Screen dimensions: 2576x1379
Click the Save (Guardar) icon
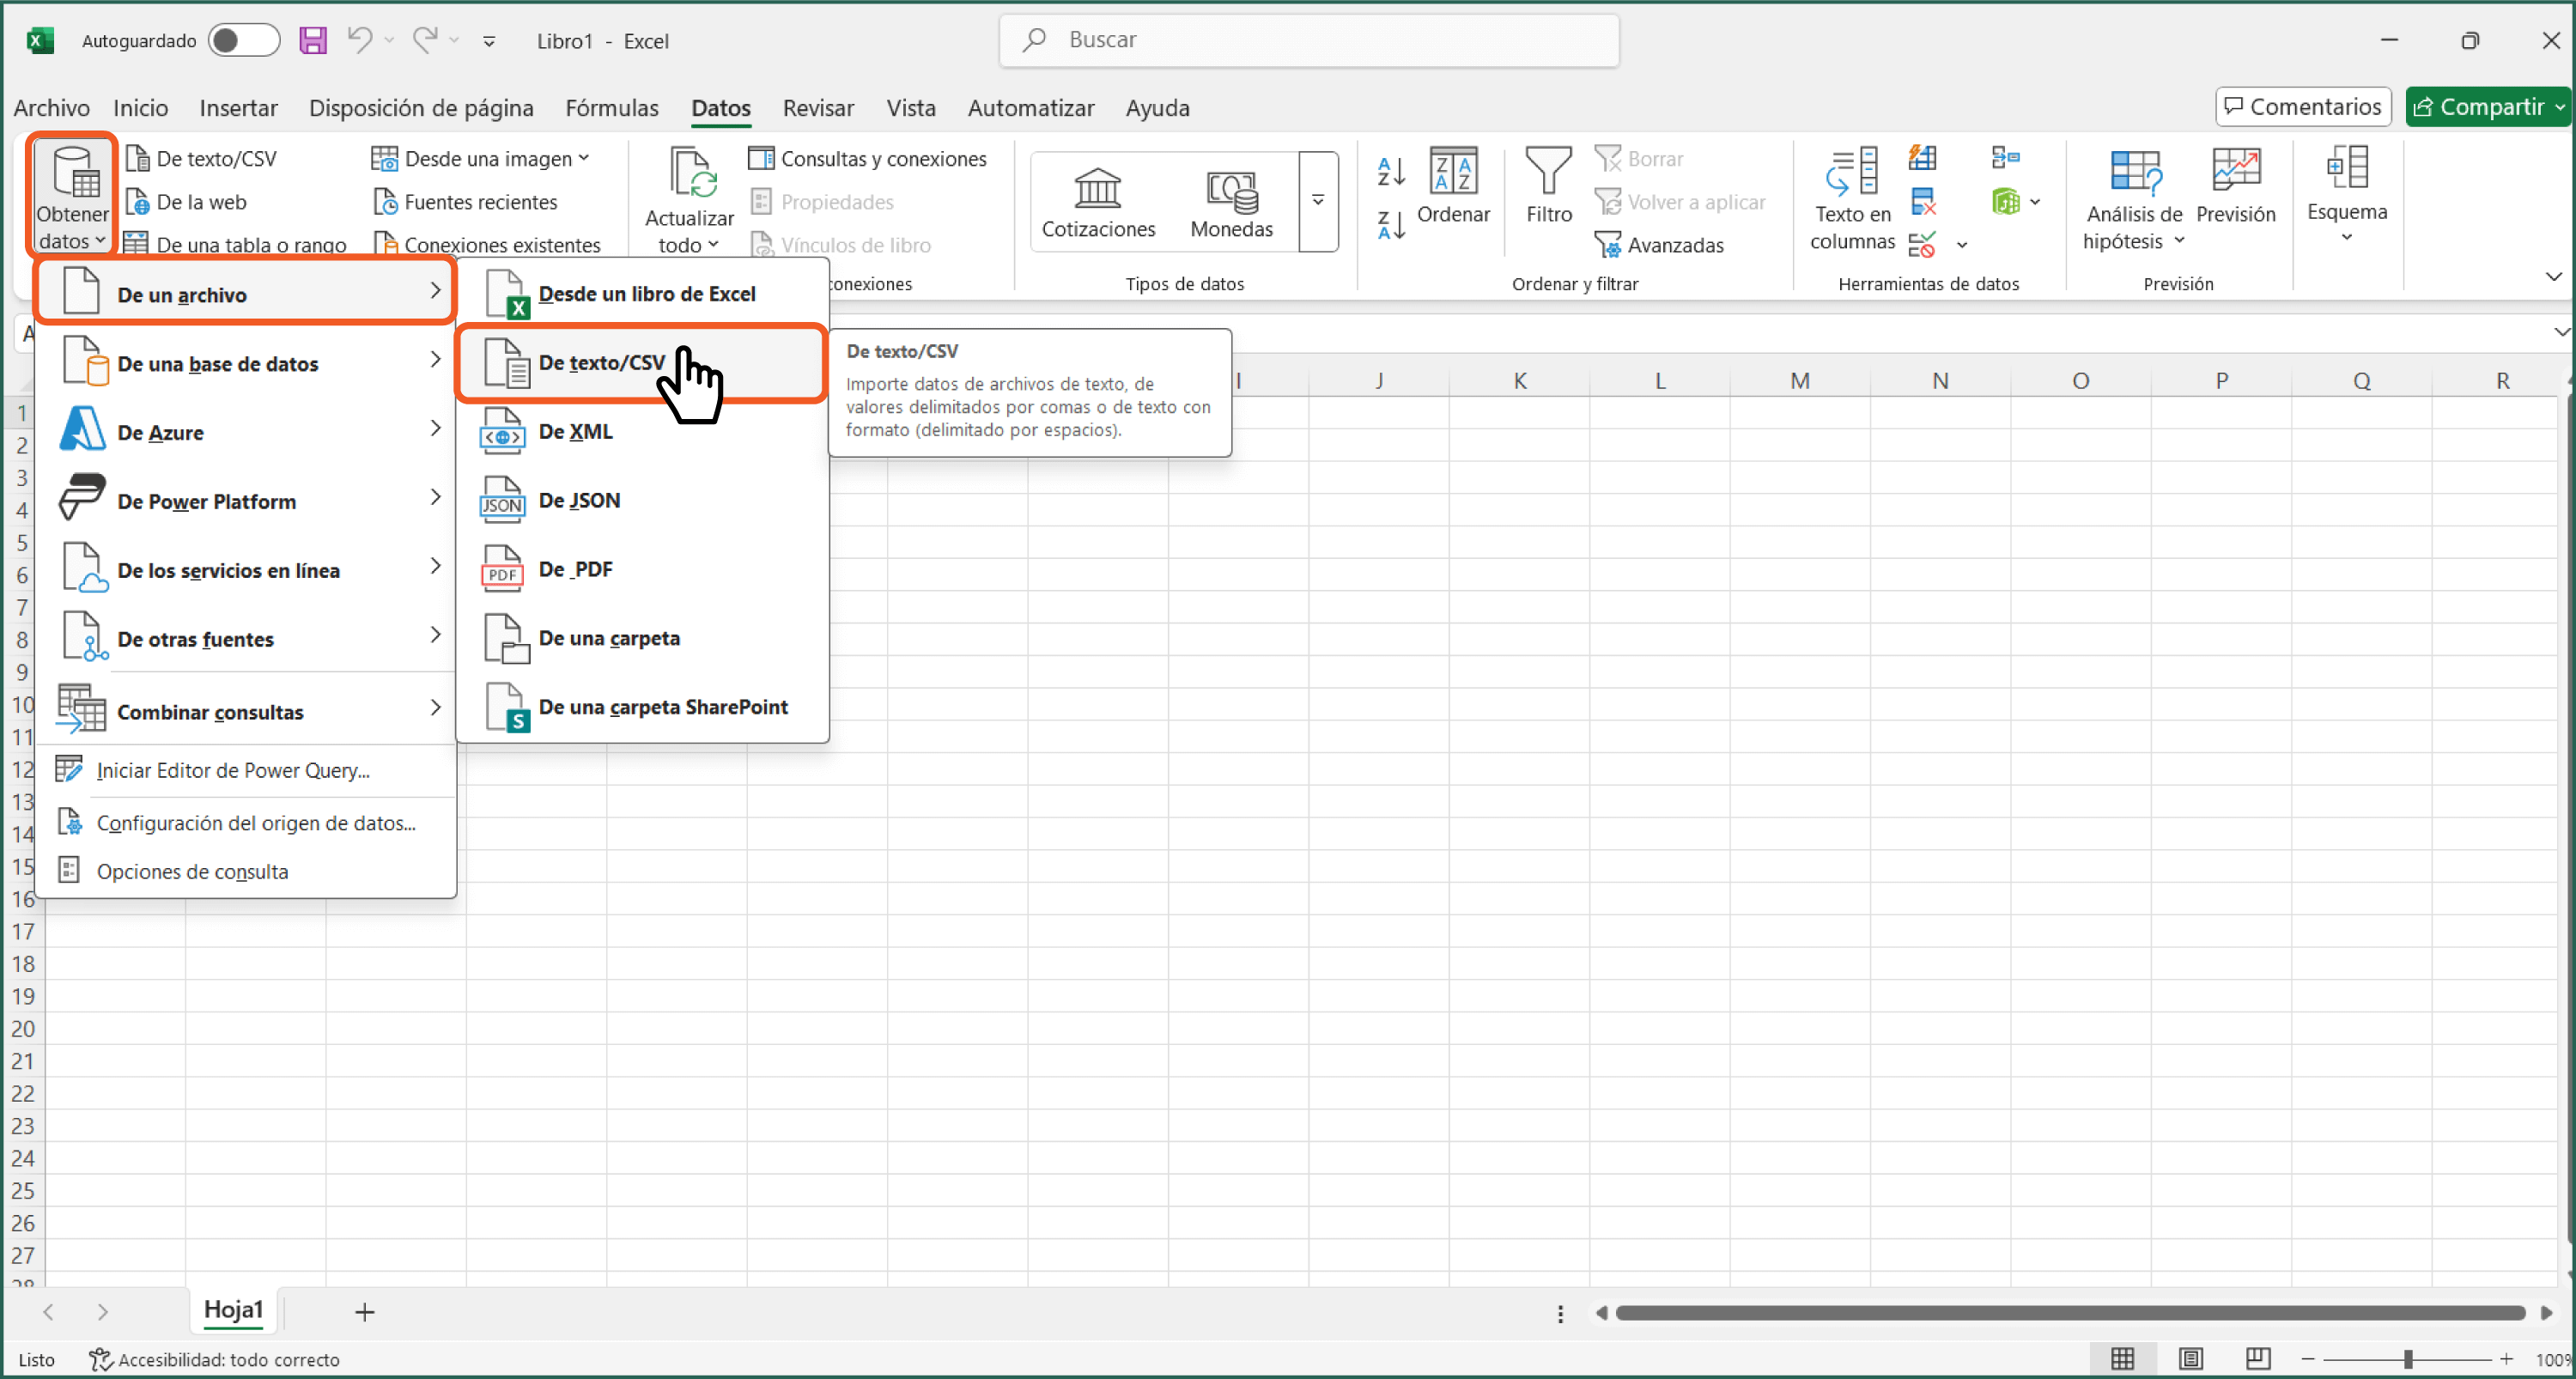click(x=313, y=41)
